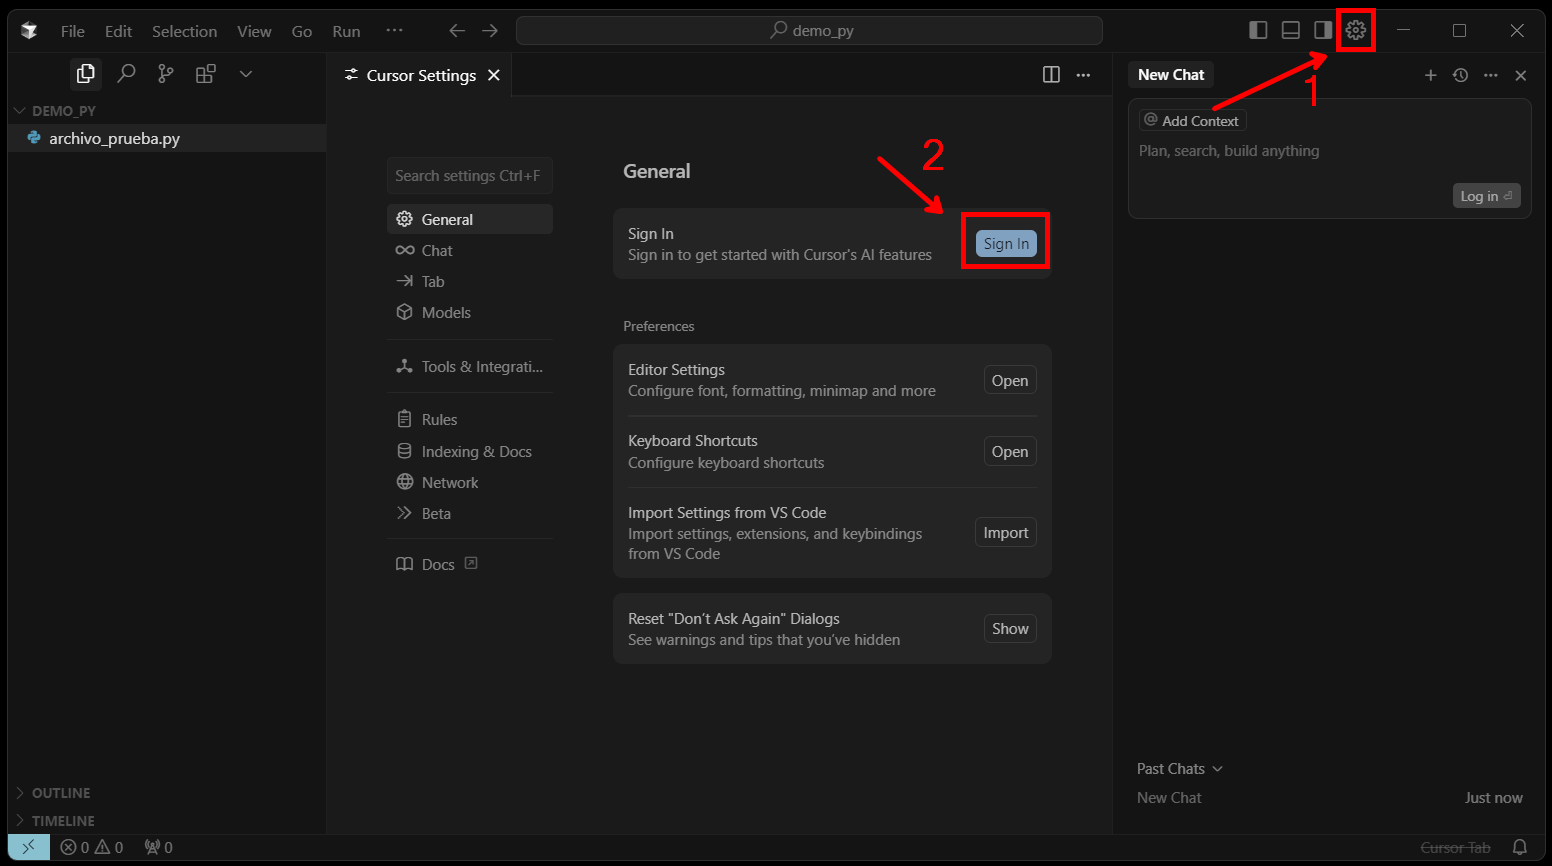
Task: Close the chat panel
Action: [1521, 75]
